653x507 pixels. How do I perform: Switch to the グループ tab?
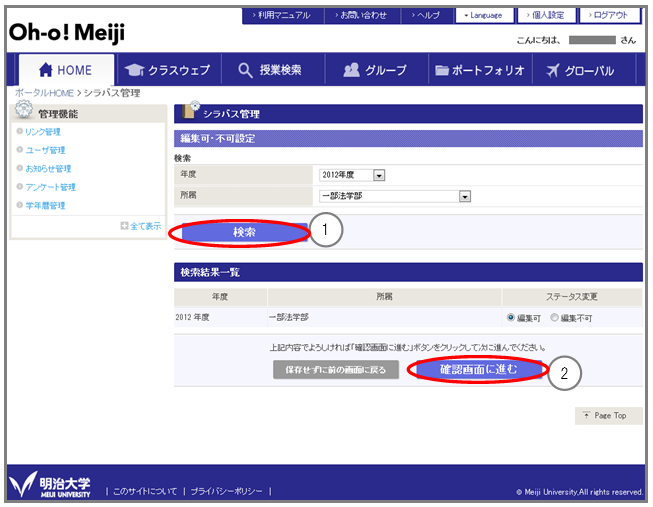point(376,70)
